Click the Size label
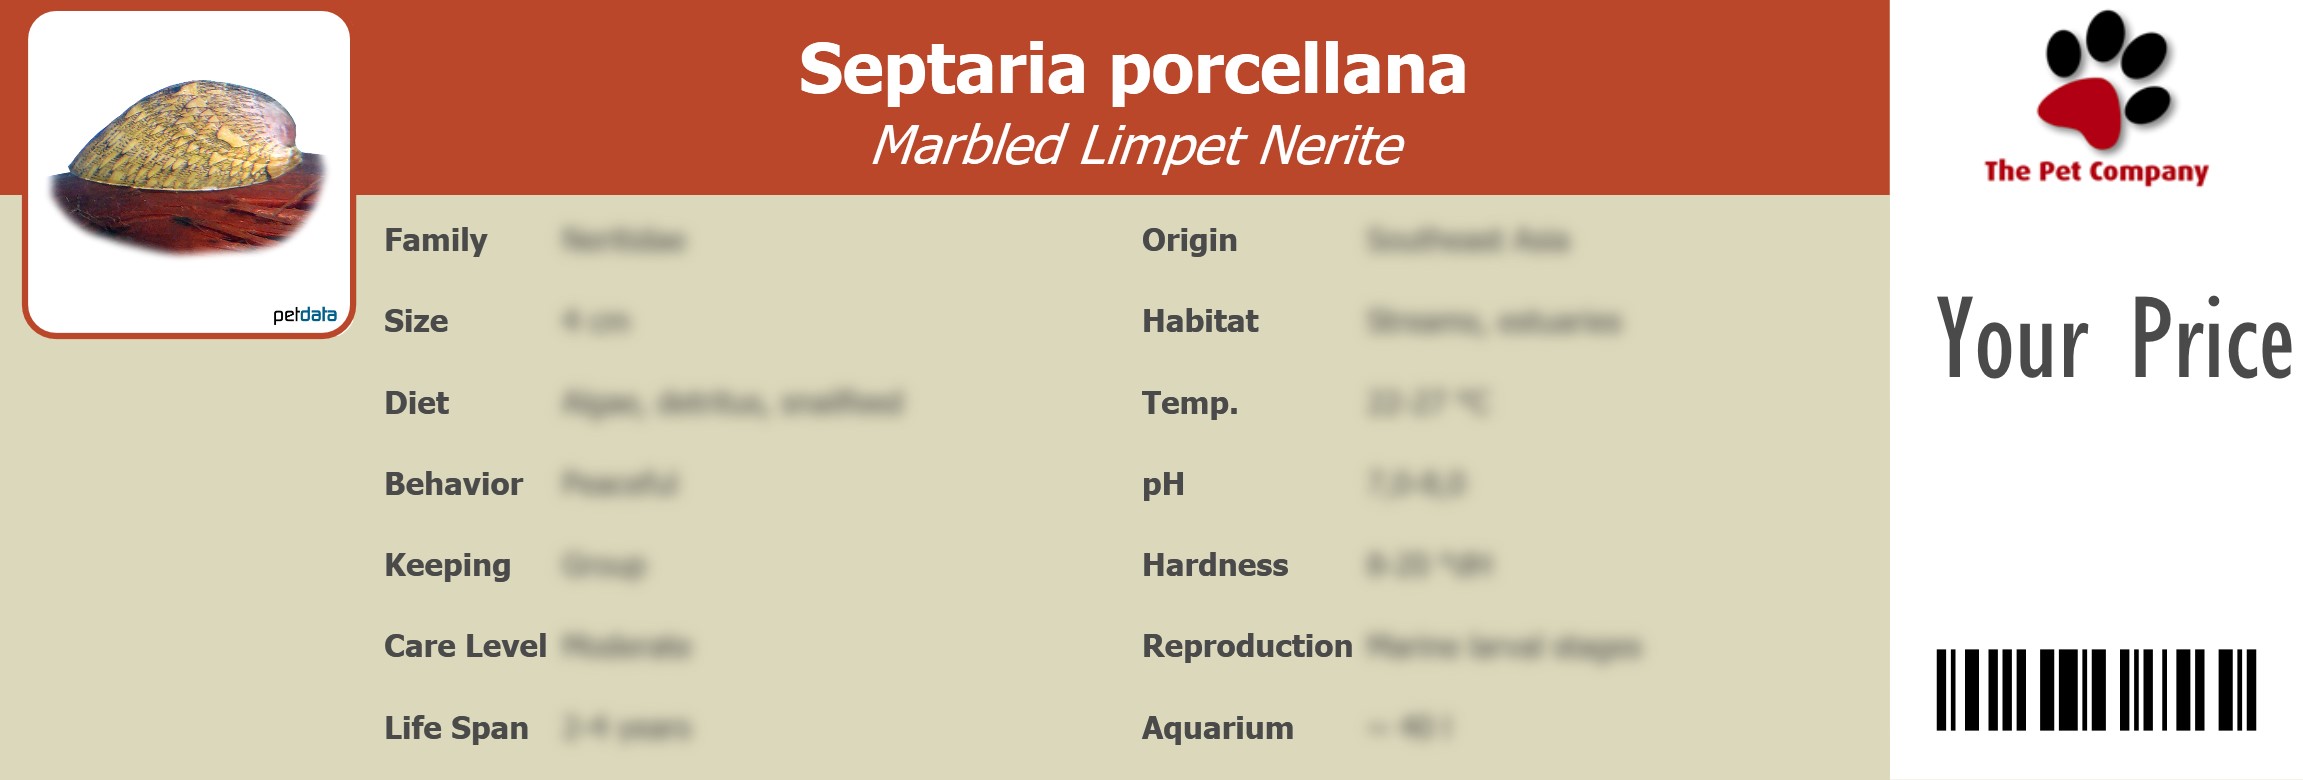The width and height of the screenshot is (2303, 780). pyautogui.click(x=416, y=321)
